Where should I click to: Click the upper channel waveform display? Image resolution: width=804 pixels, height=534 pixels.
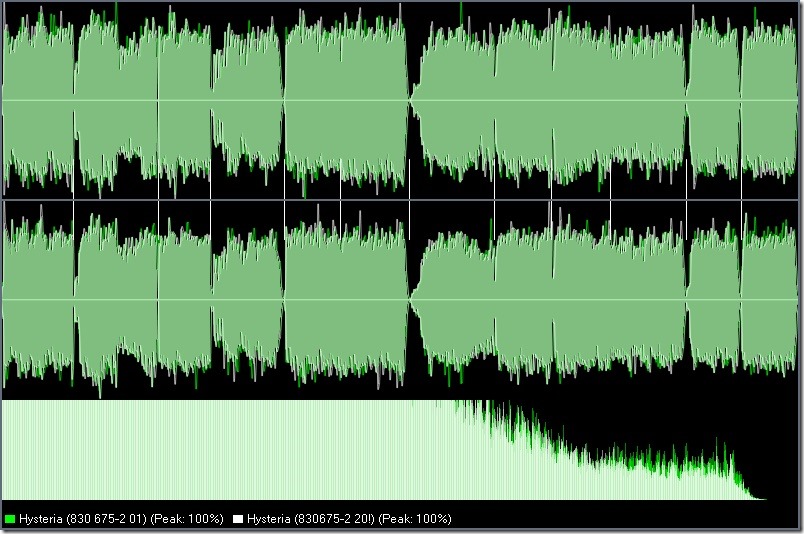click(x=400, y=100)
